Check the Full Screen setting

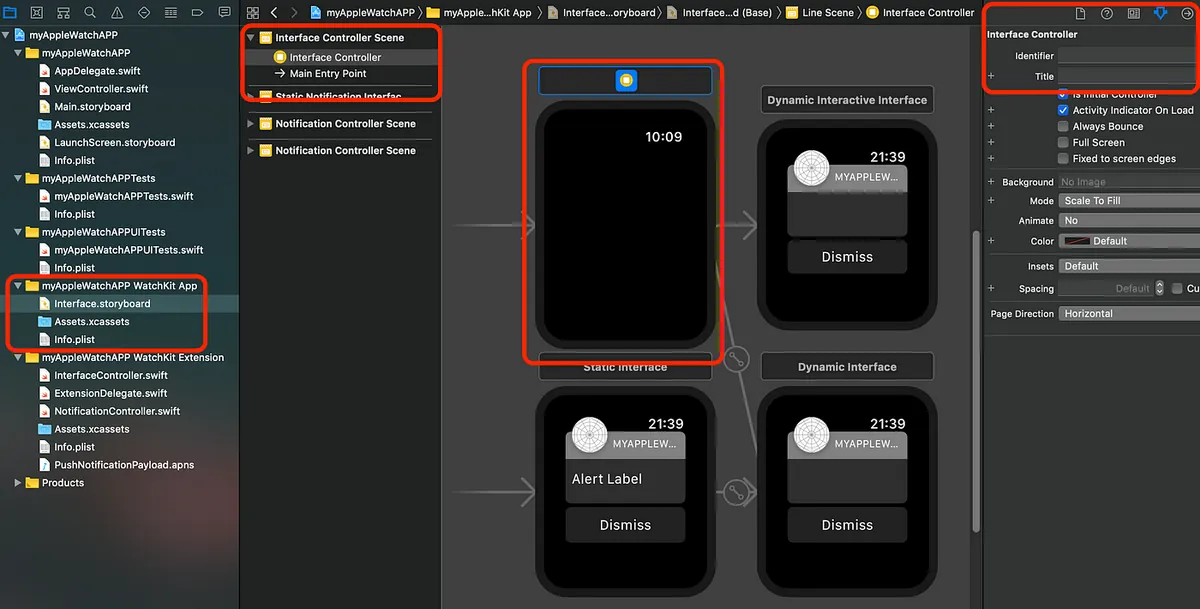(x=1065, y=141)
